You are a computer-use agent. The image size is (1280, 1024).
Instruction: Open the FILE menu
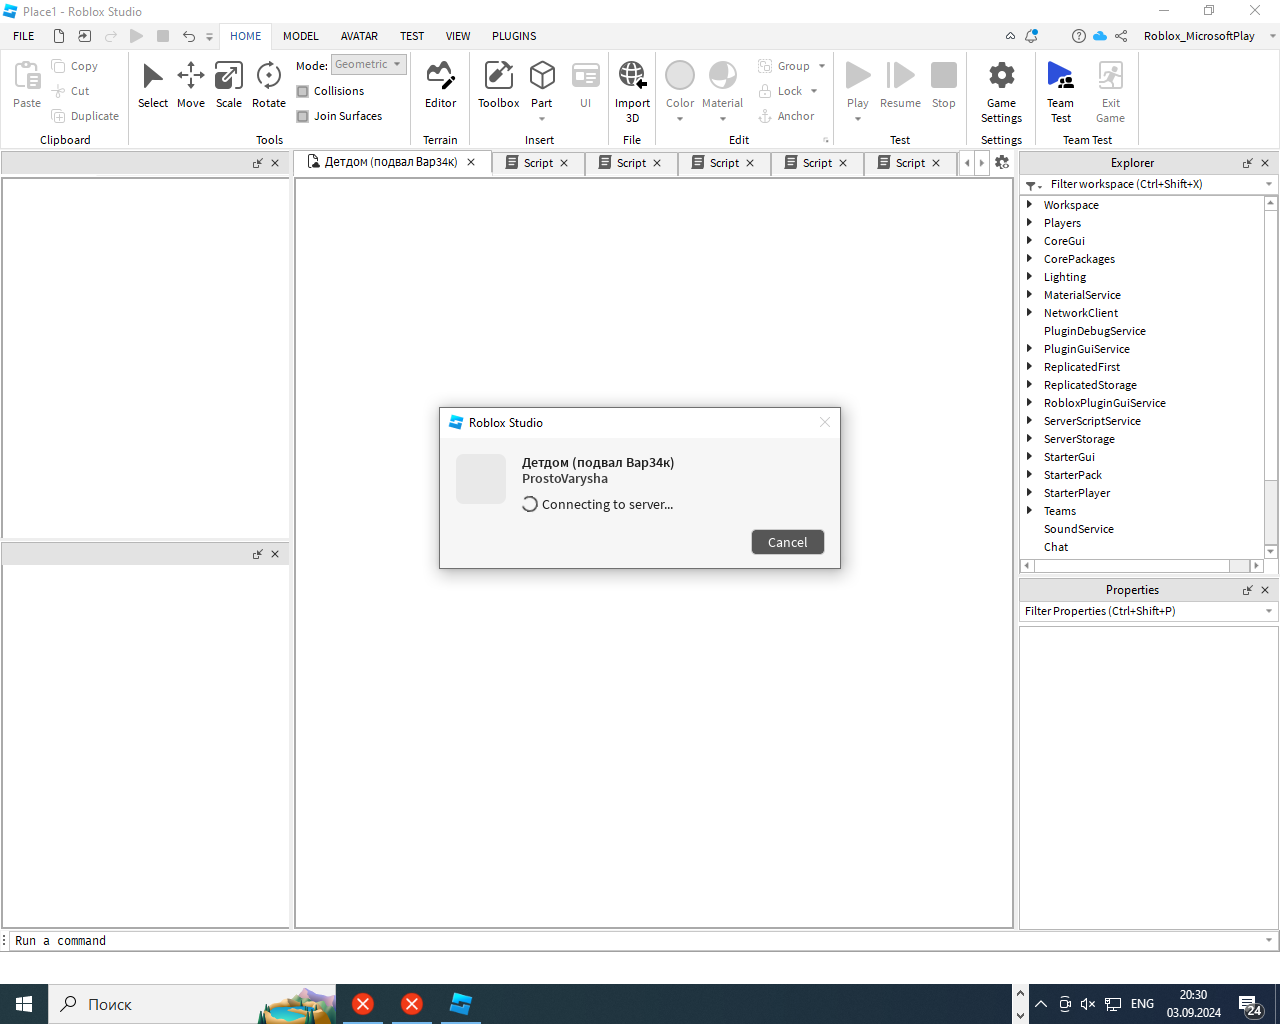click(24, 36)
